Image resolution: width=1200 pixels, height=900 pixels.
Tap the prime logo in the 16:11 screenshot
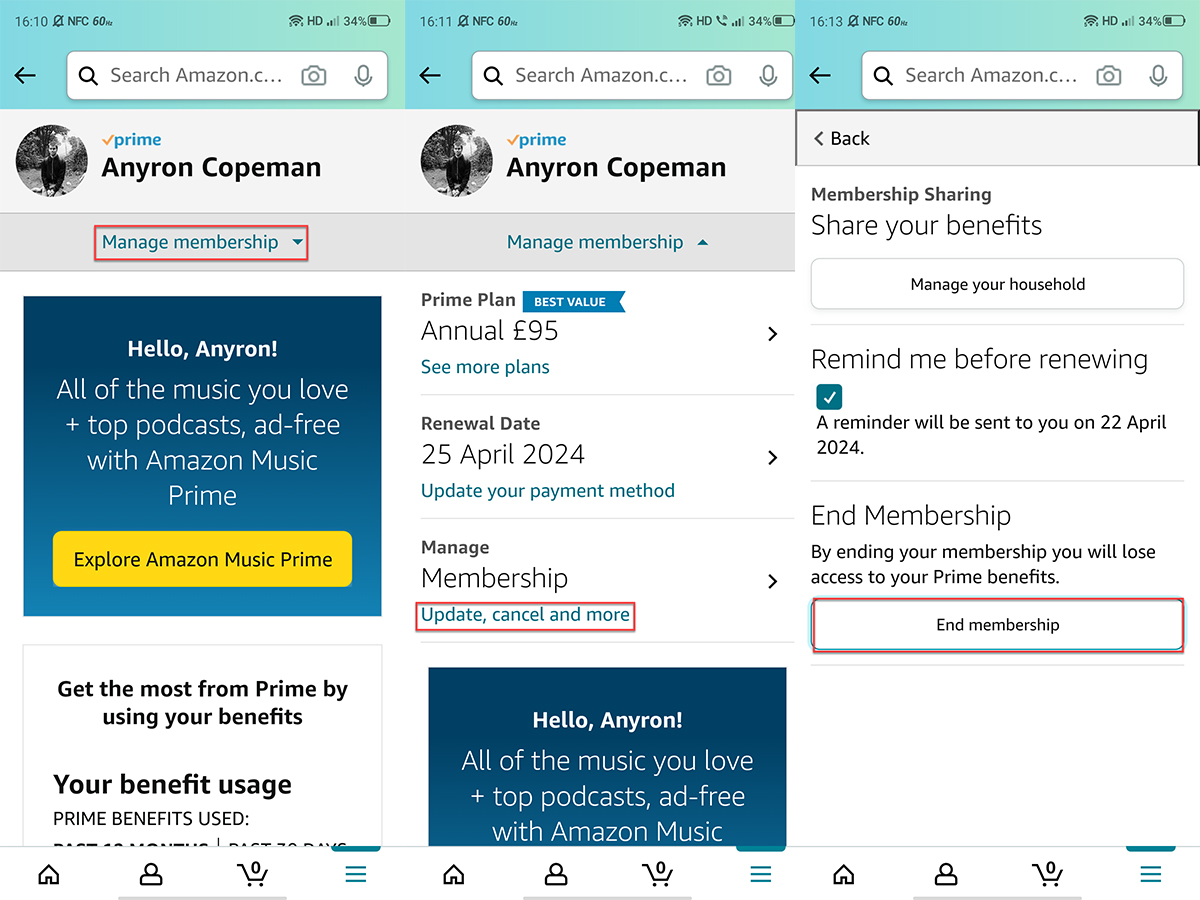point(537,140)
